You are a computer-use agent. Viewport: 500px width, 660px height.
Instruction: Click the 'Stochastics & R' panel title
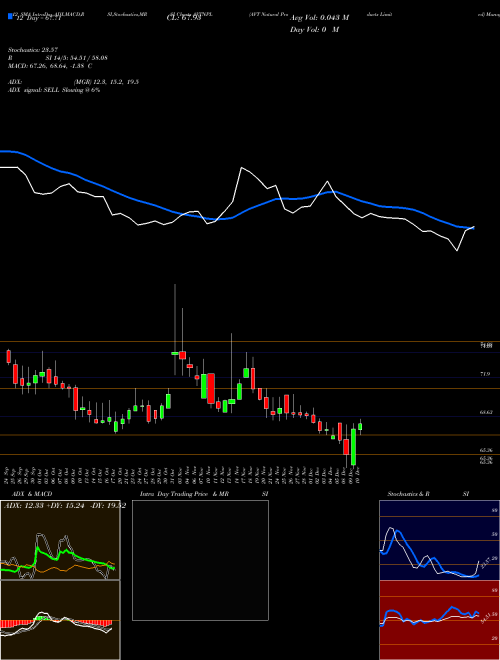pyautogui.click(x=409, y=494)
